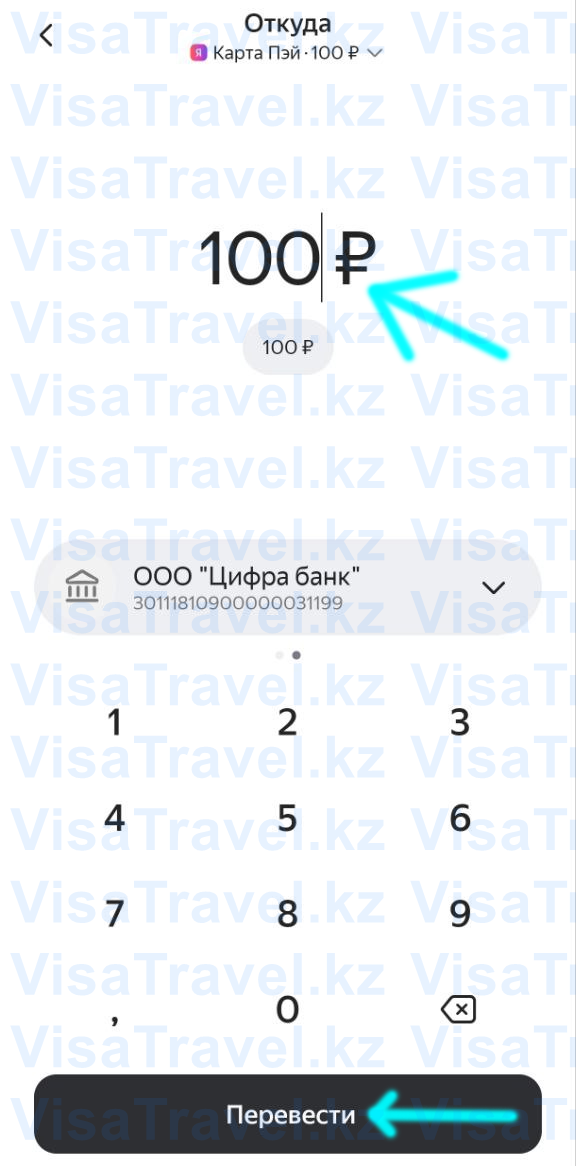This screenshot has height=1166, width=576.
Task: Focus the 100 ₽ amount field
Action: pos(288,257)
